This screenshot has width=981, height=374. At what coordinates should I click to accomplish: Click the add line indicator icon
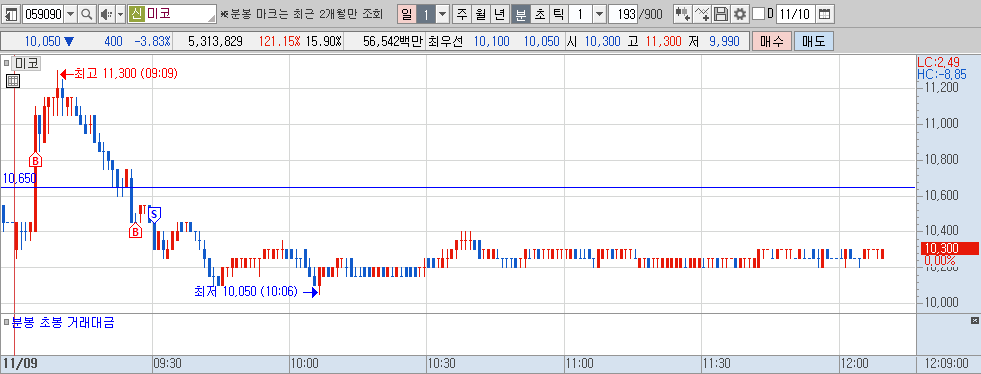click(703, 14)
